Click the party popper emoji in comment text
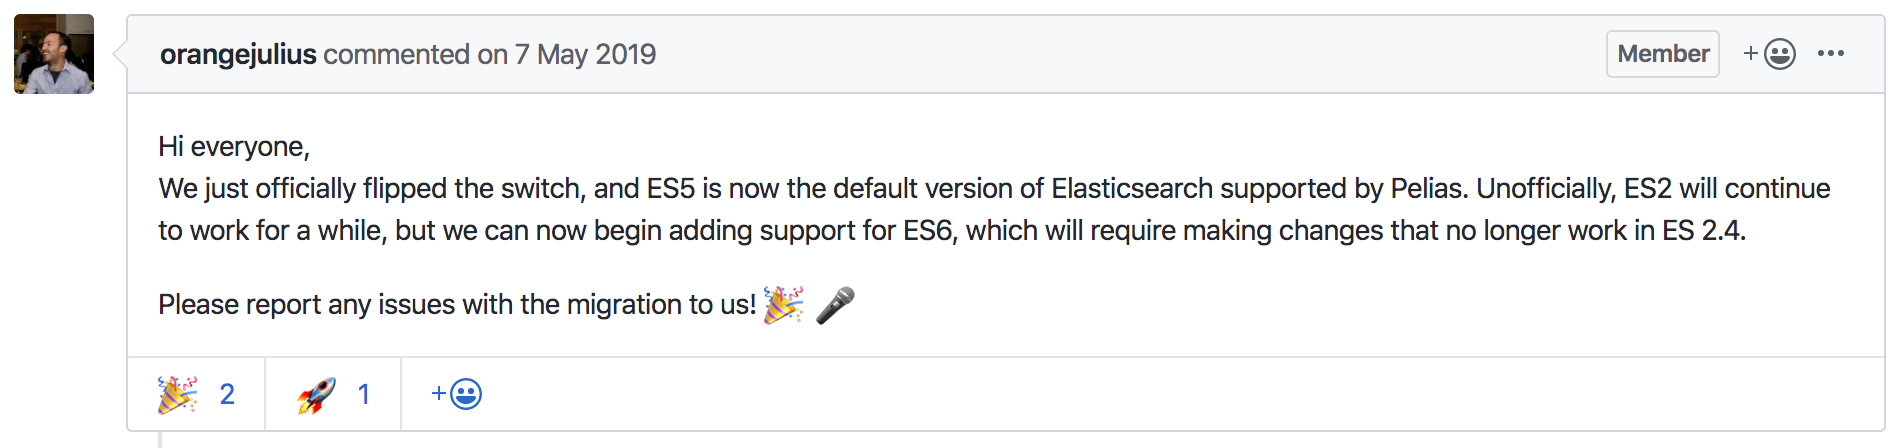Screen dimensions: 1902x448 tap(783, 304)
